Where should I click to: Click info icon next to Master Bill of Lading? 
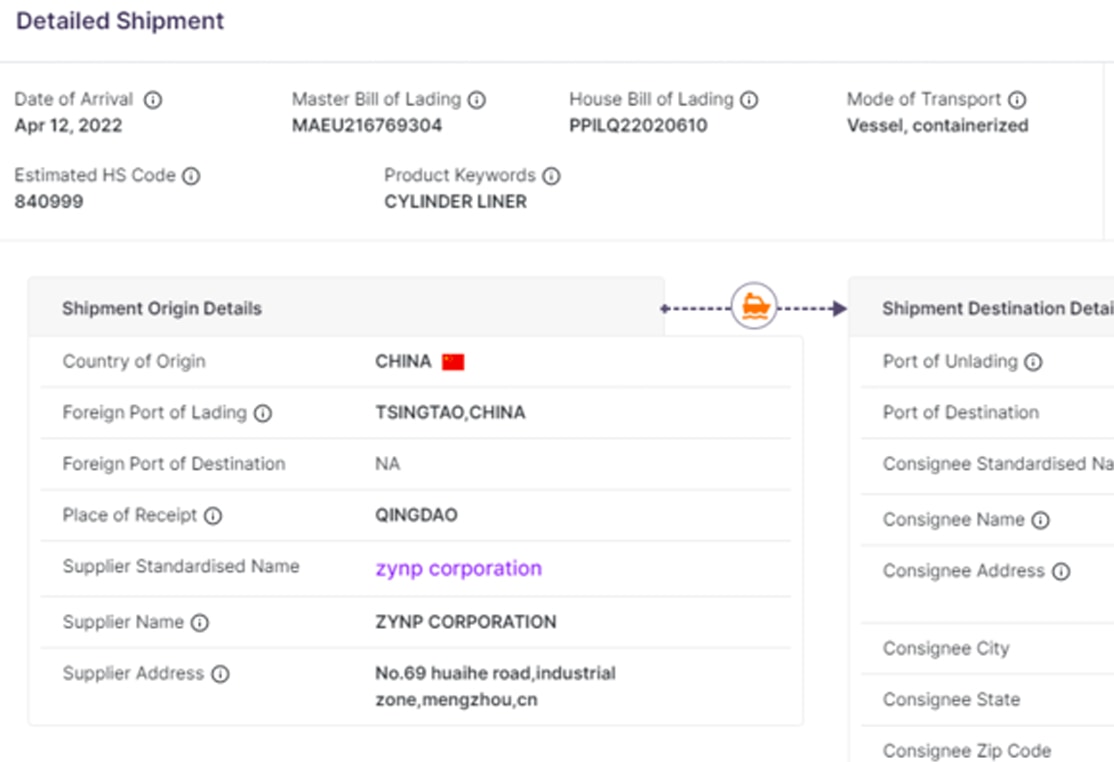477,100
